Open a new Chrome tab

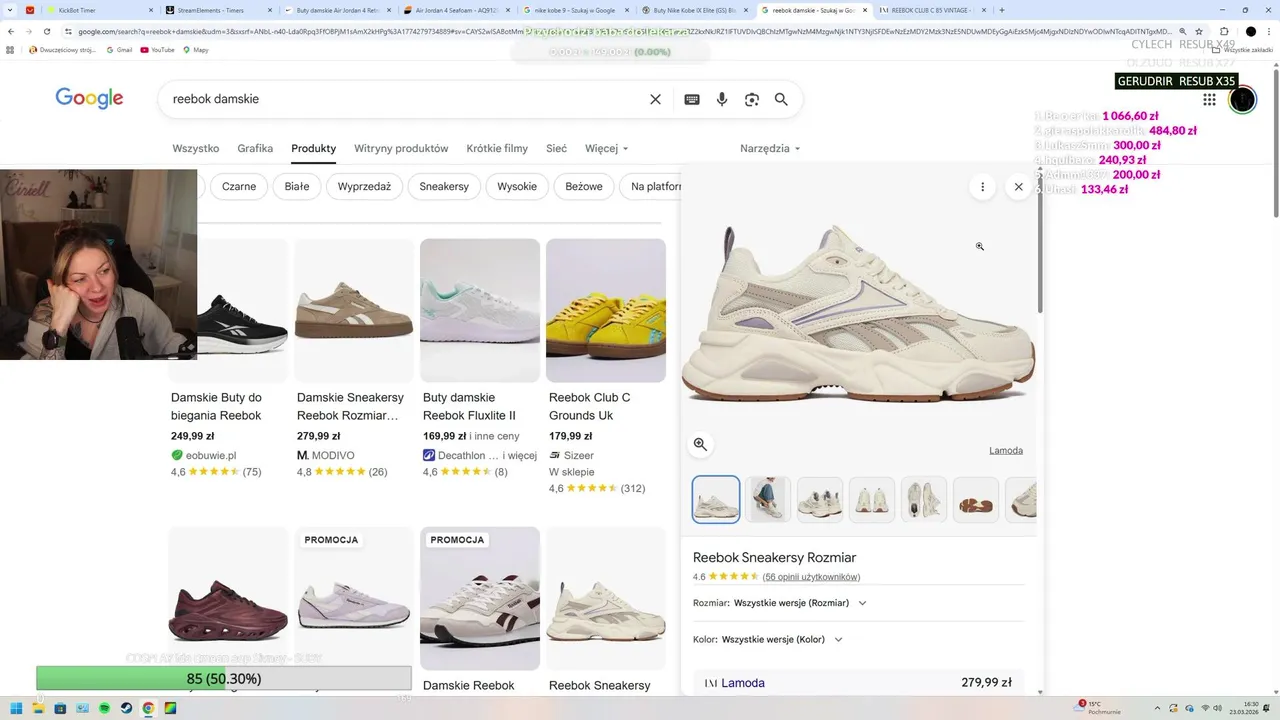coord(1002,10)
